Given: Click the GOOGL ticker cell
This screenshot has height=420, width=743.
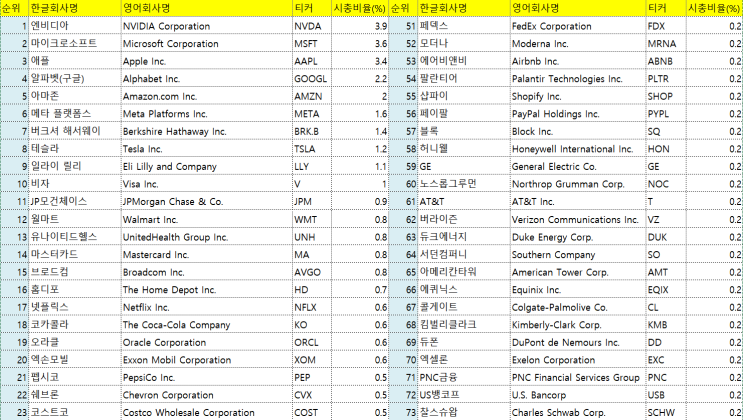Looking at the screenshot, I should pos(311,79).
